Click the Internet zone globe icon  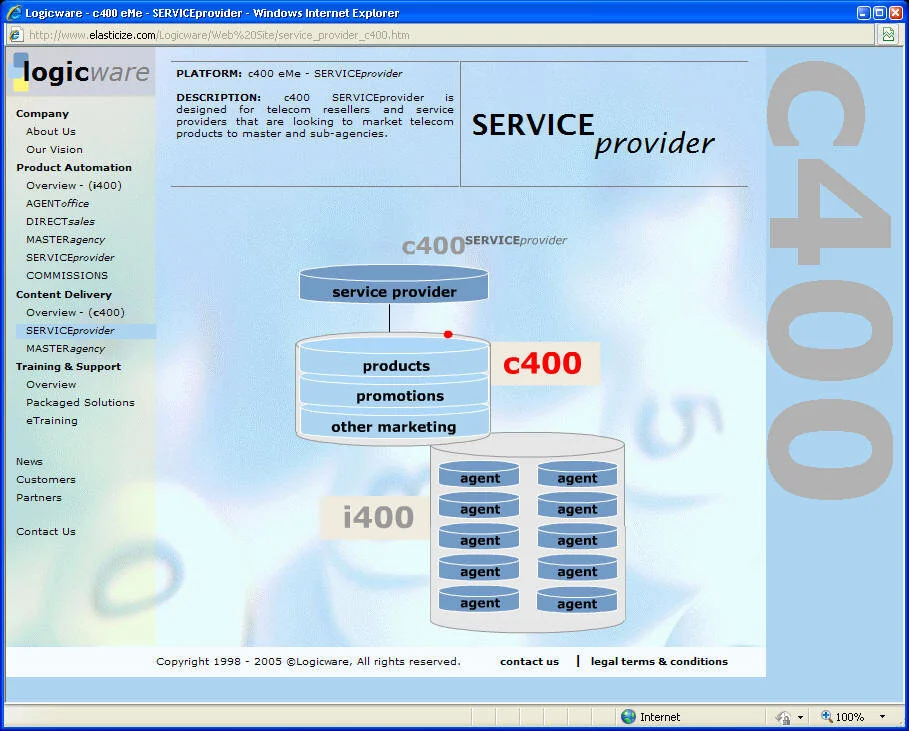(x=628, y=717)
